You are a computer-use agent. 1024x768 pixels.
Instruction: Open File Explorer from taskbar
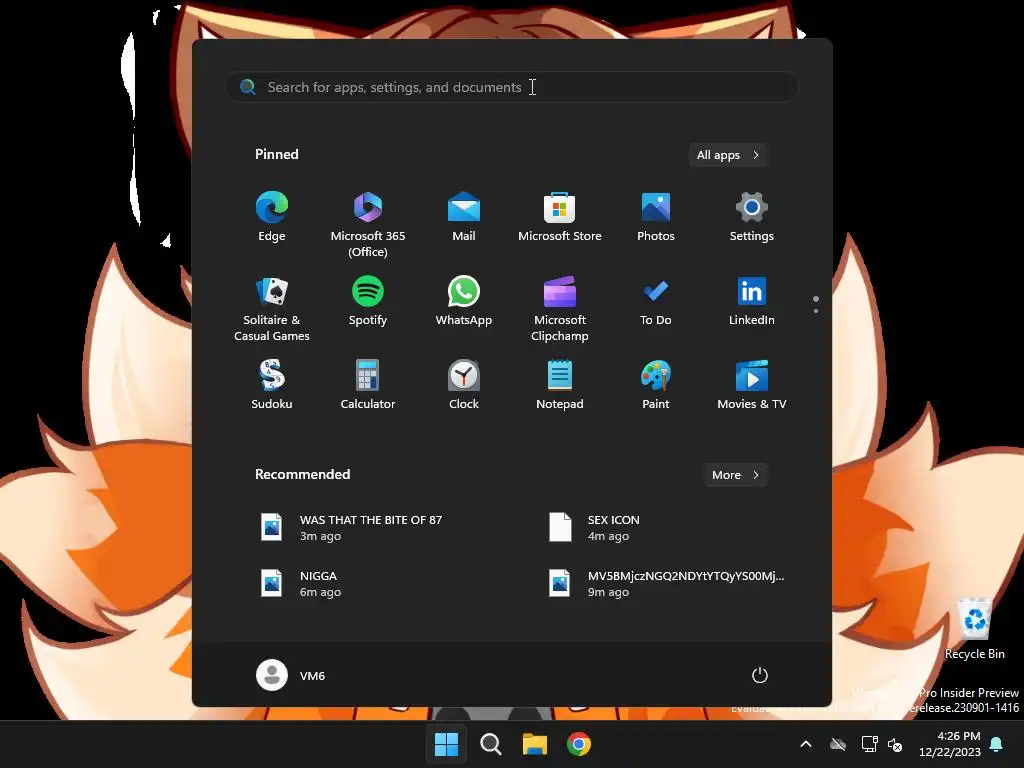tap(535, 744)
